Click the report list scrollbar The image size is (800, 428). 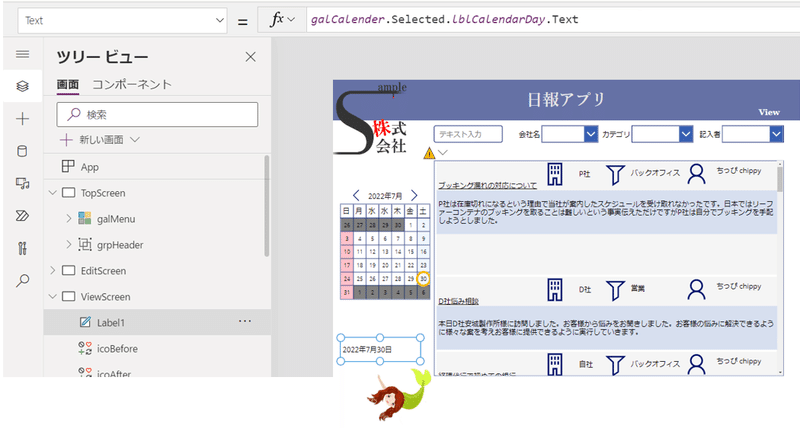pos(780,179)
